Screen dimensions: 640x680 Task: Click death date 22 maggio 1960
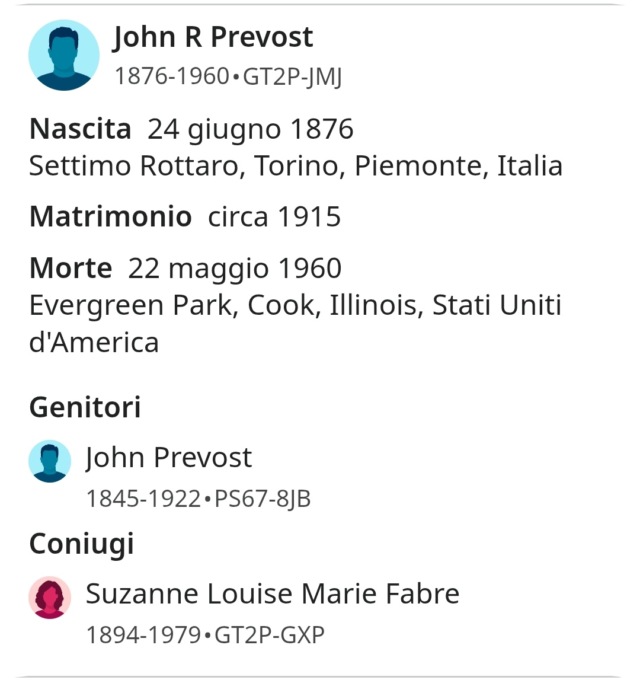[x=235, y=269]
